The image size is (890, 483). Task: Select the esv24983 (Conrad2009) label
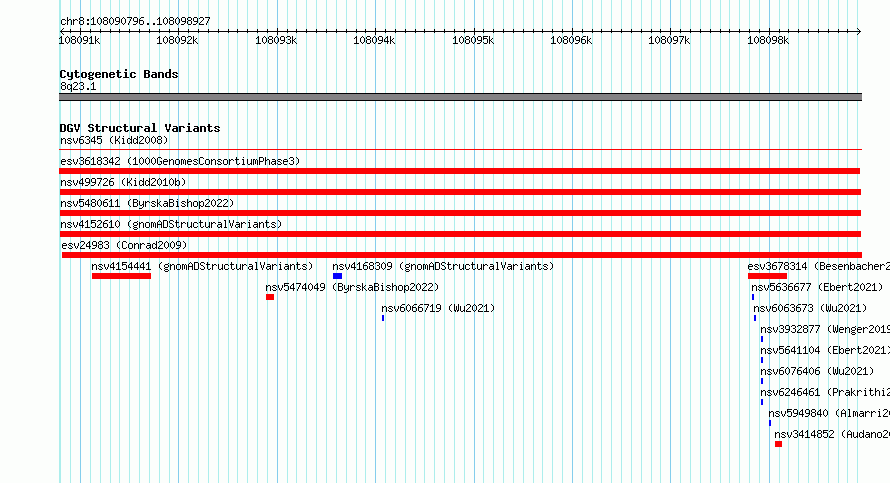tap(124, 245)
